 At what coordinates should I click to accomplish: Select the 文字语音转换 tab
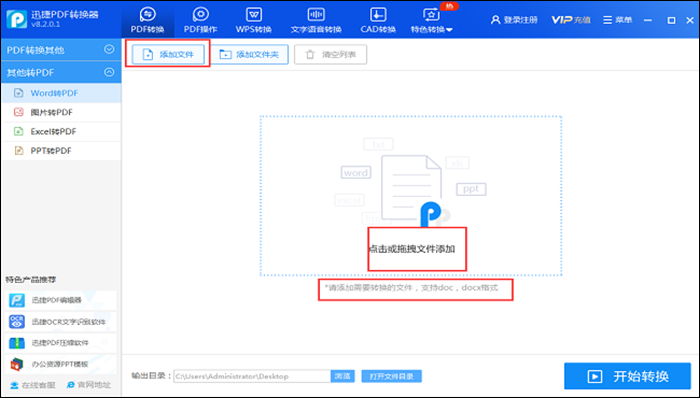[x=316, y=21]
